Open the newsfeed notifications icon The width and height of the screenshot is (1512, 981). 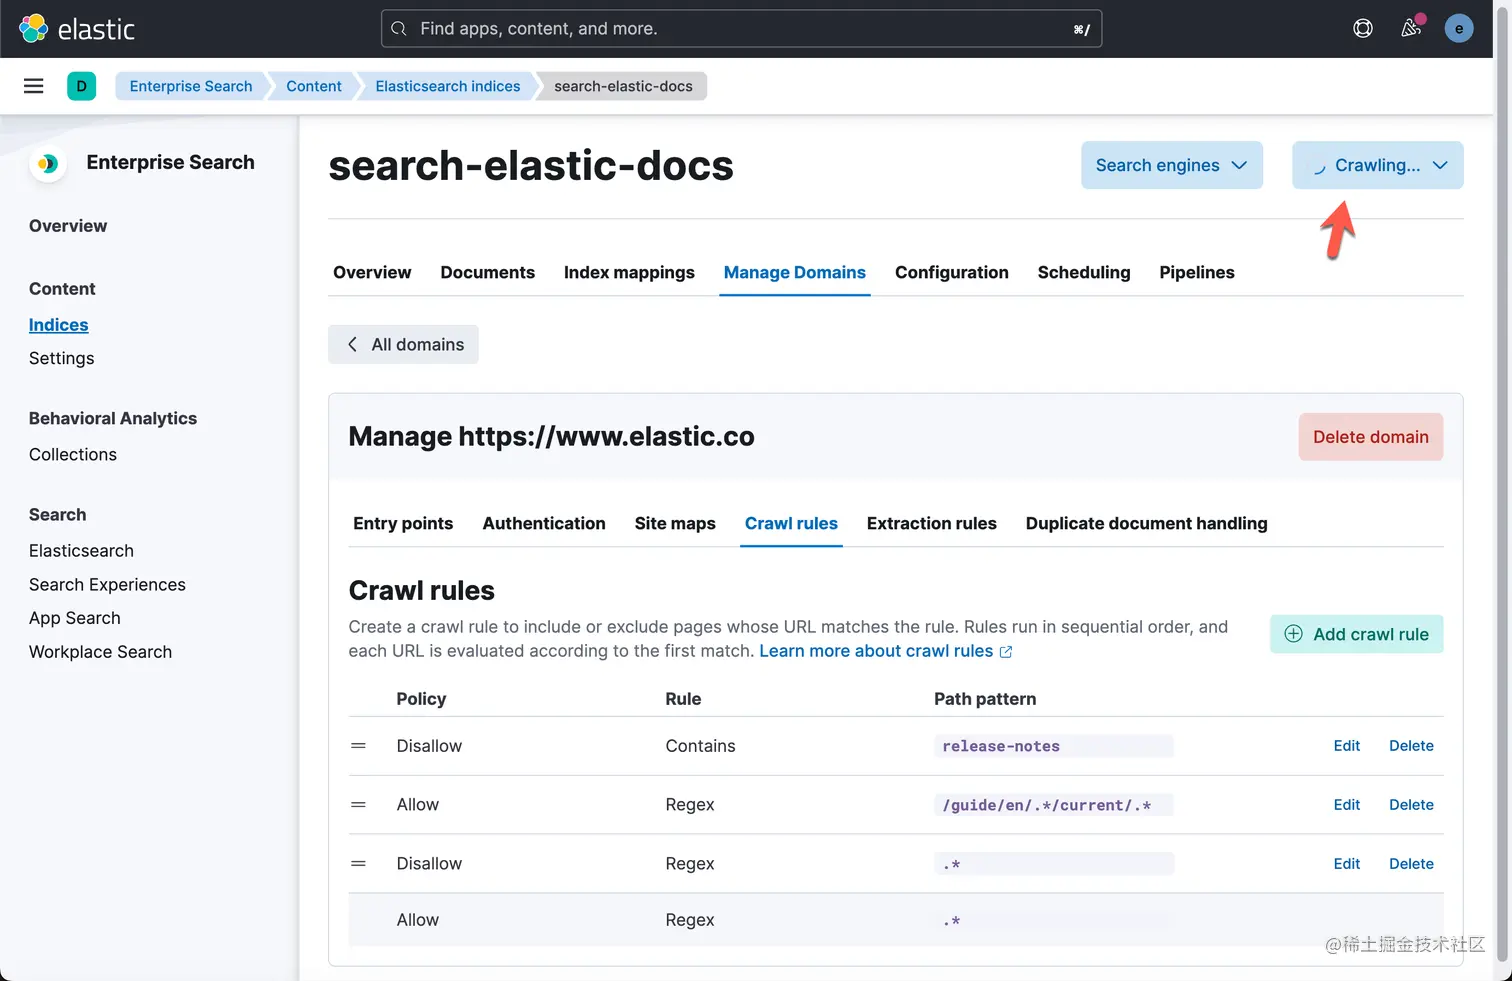pos(1411,28)
